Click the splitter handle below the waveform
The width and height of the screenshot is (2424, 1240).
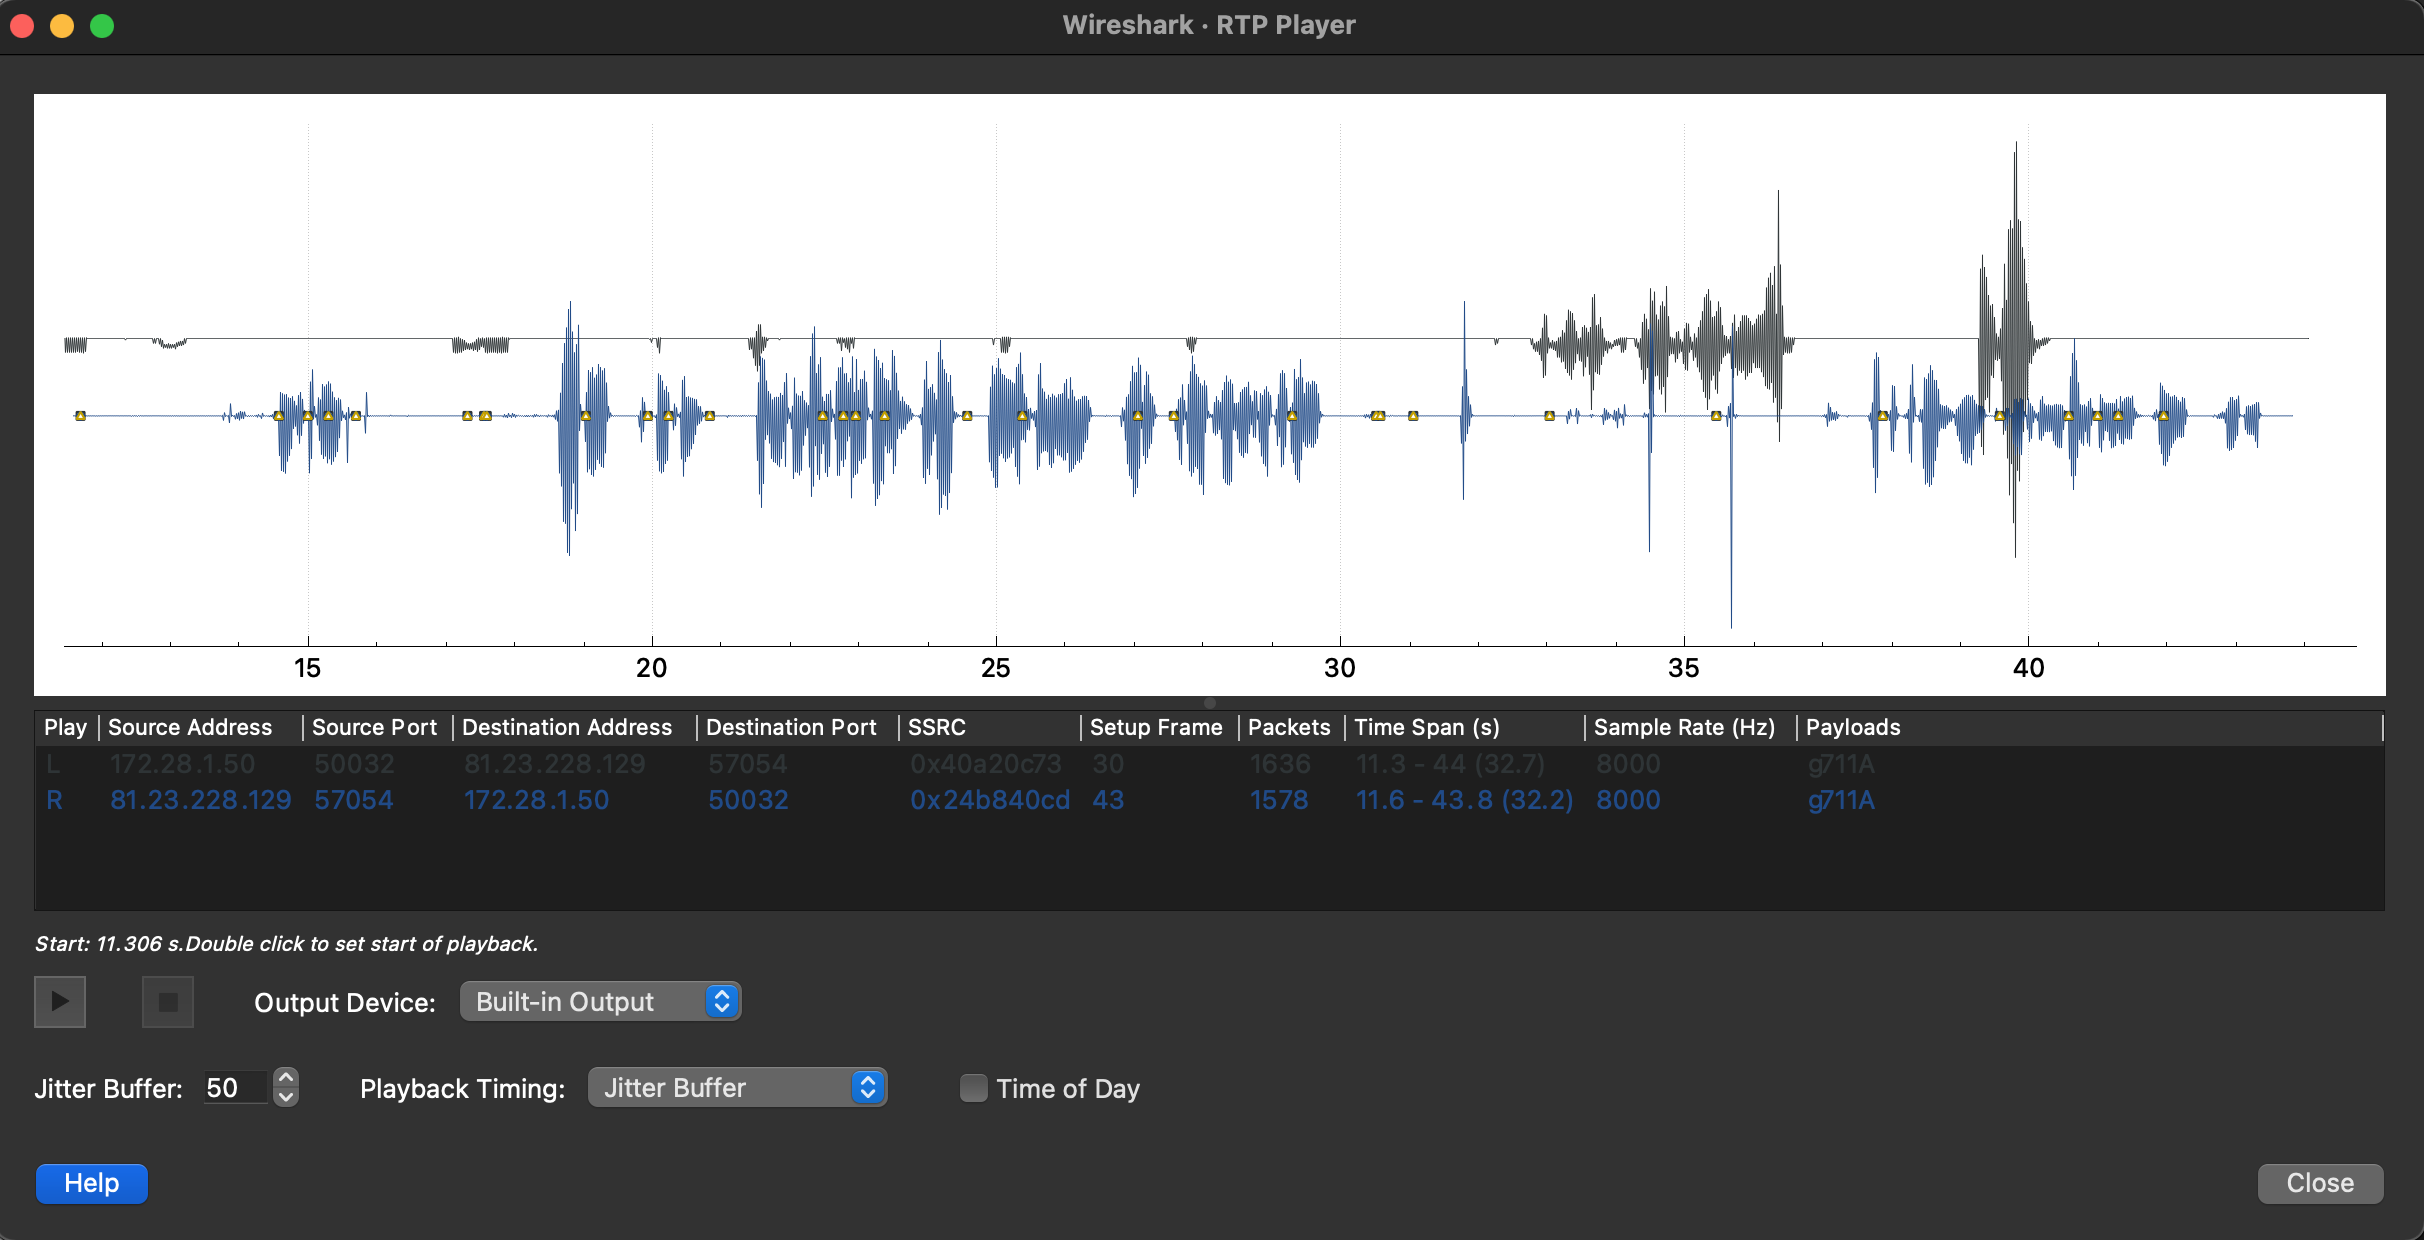pyautogui.click(x=1210, y=703)
